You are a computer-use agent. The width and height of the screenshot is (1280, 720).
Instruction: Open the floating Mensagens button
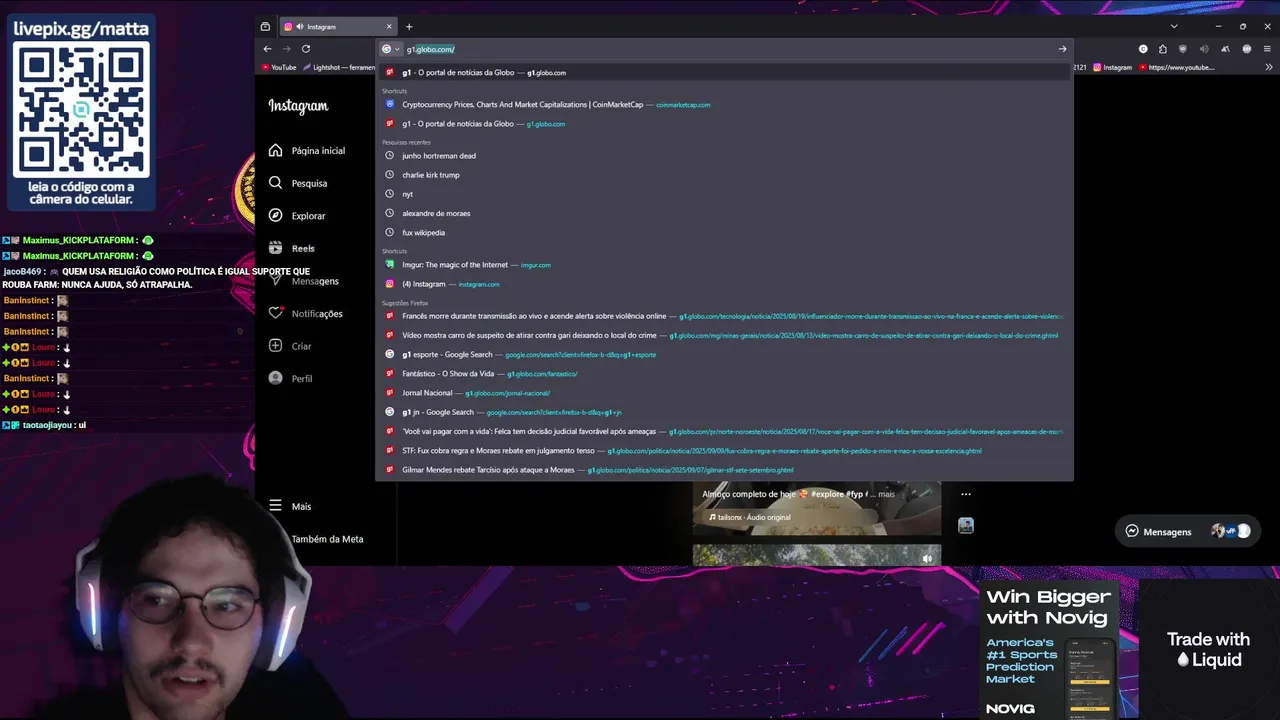1187,532
